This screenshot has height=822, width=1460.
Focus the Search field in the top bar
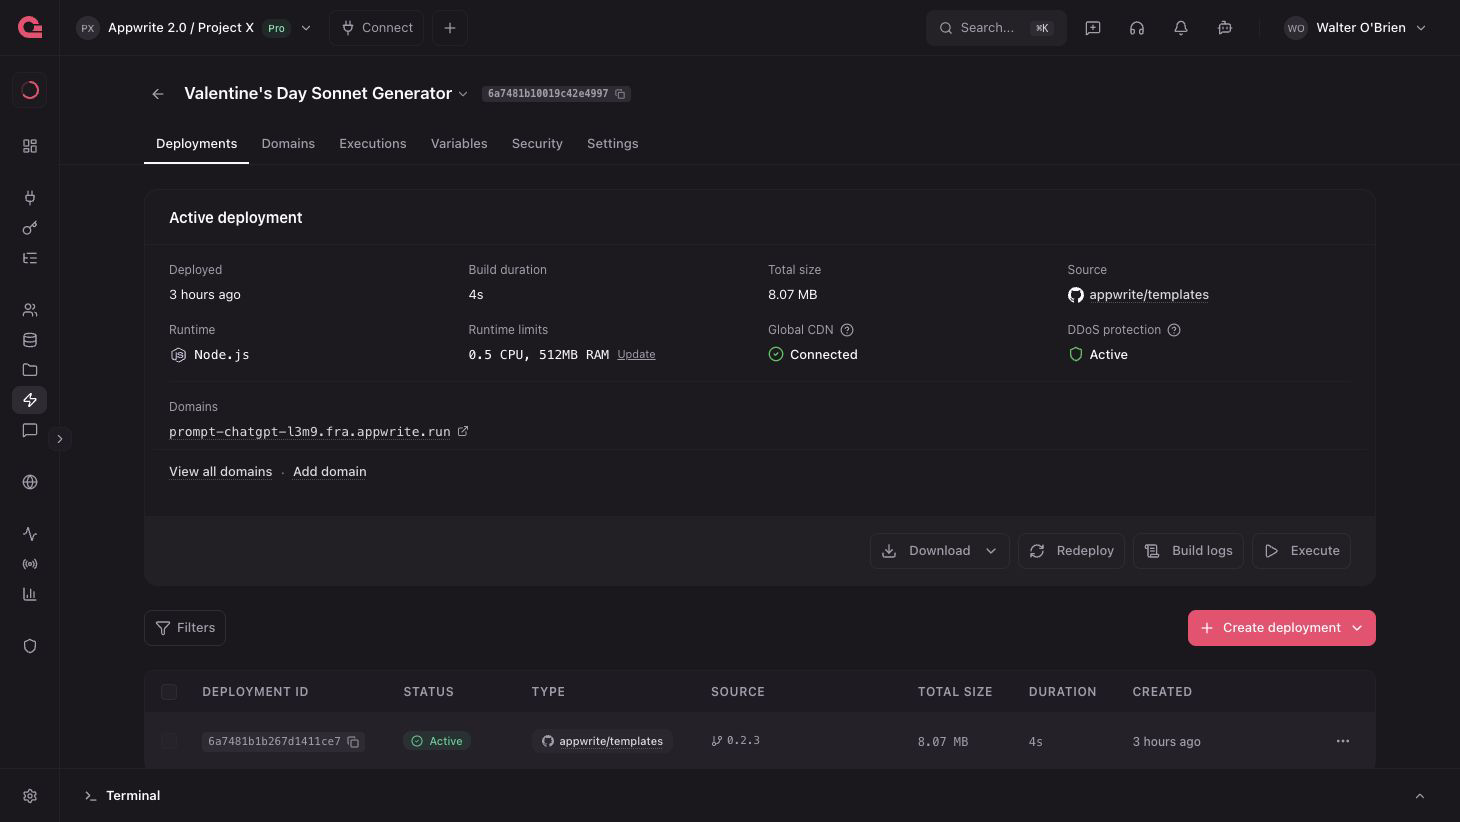pos(996,28)
